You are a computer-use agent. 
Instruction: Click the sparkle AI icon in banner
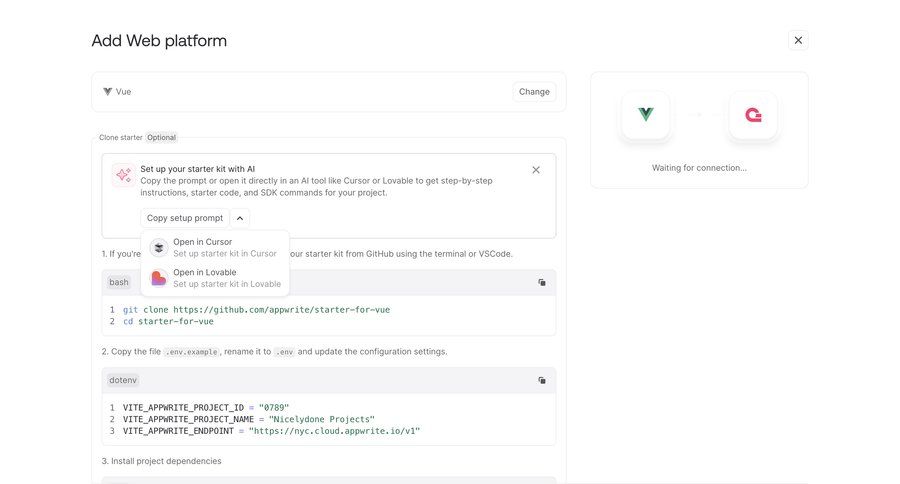(123, 175)
